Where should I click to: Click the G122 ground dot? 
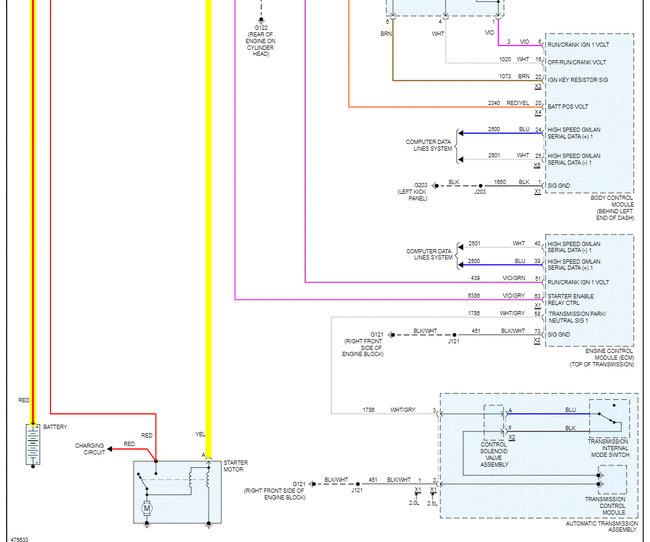coord(261,19)
